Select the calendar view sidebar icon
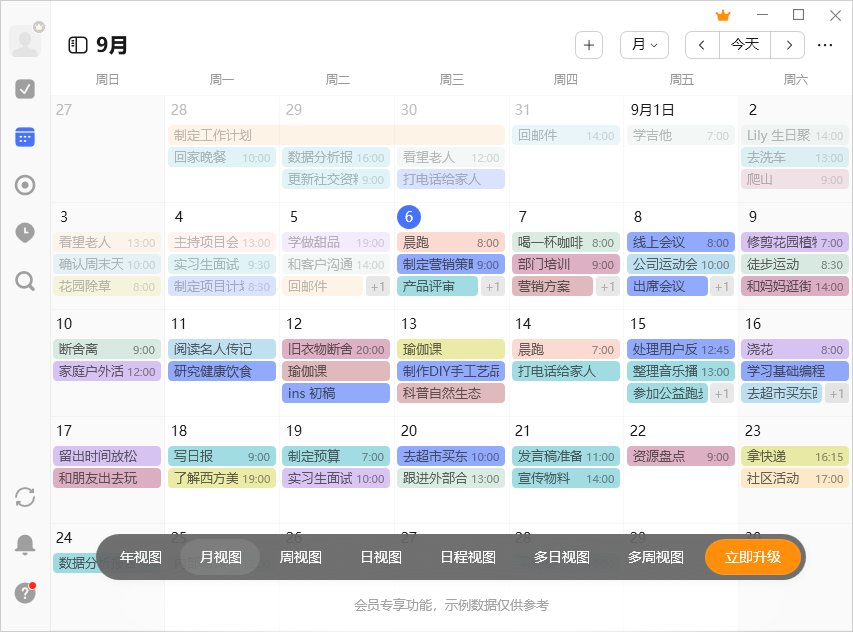 click(x=25, y=137)
